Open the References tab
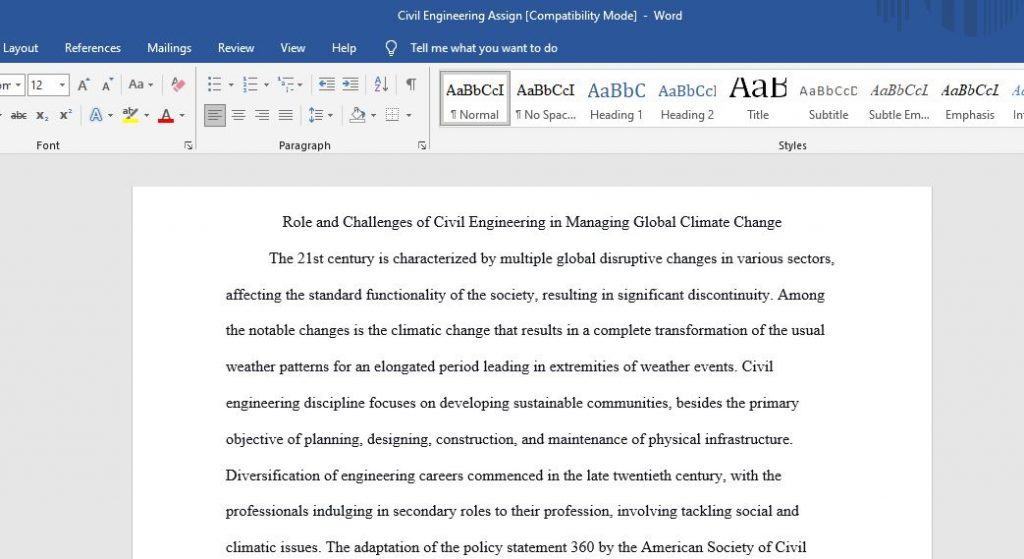Screen dimensions: 1024x559 point(93,48)
